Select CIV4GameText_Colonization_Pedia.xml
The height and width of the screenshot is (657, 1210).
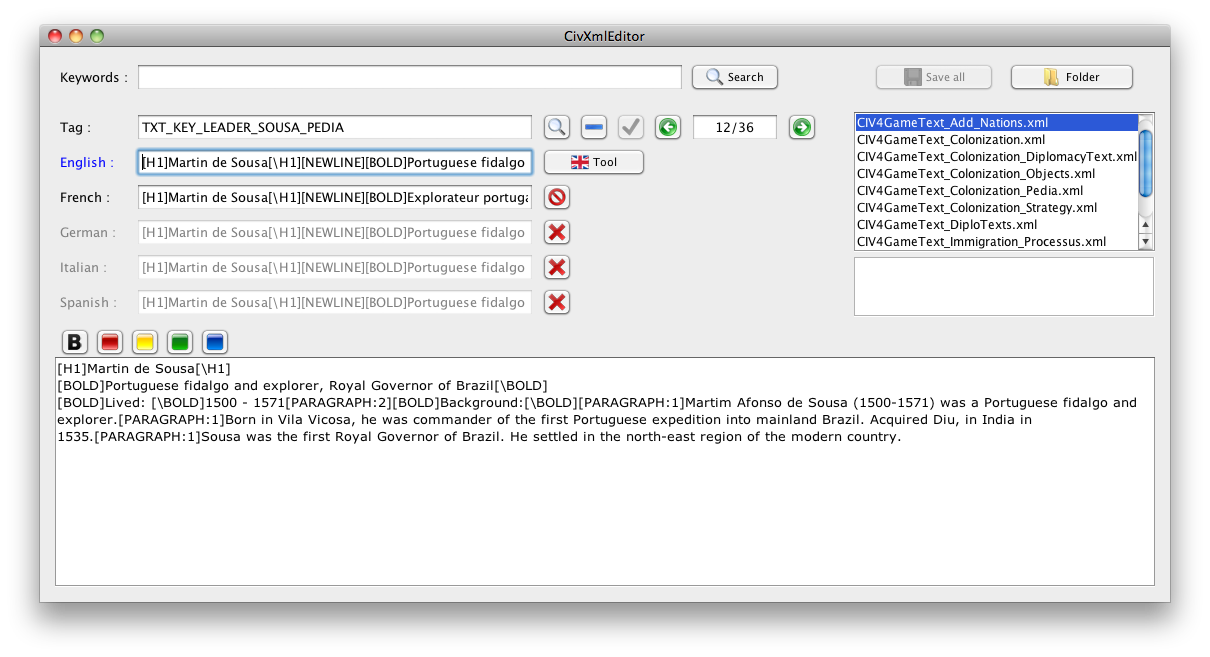coord(996,190)
